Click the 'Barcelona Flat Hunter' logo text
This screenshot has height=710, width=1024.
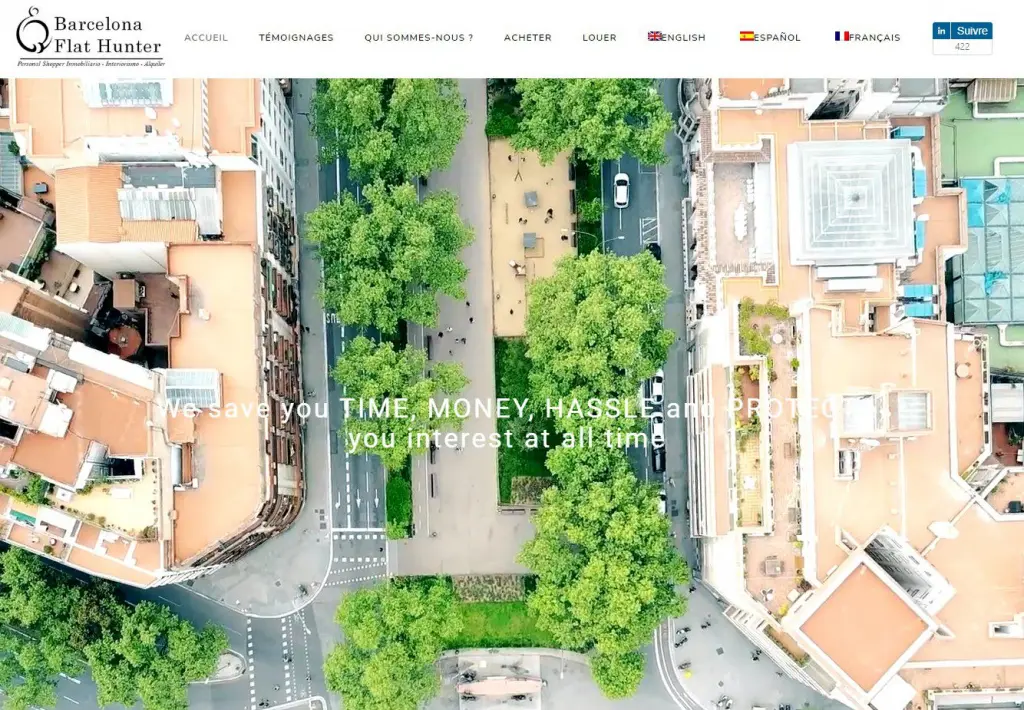[106, 34]
